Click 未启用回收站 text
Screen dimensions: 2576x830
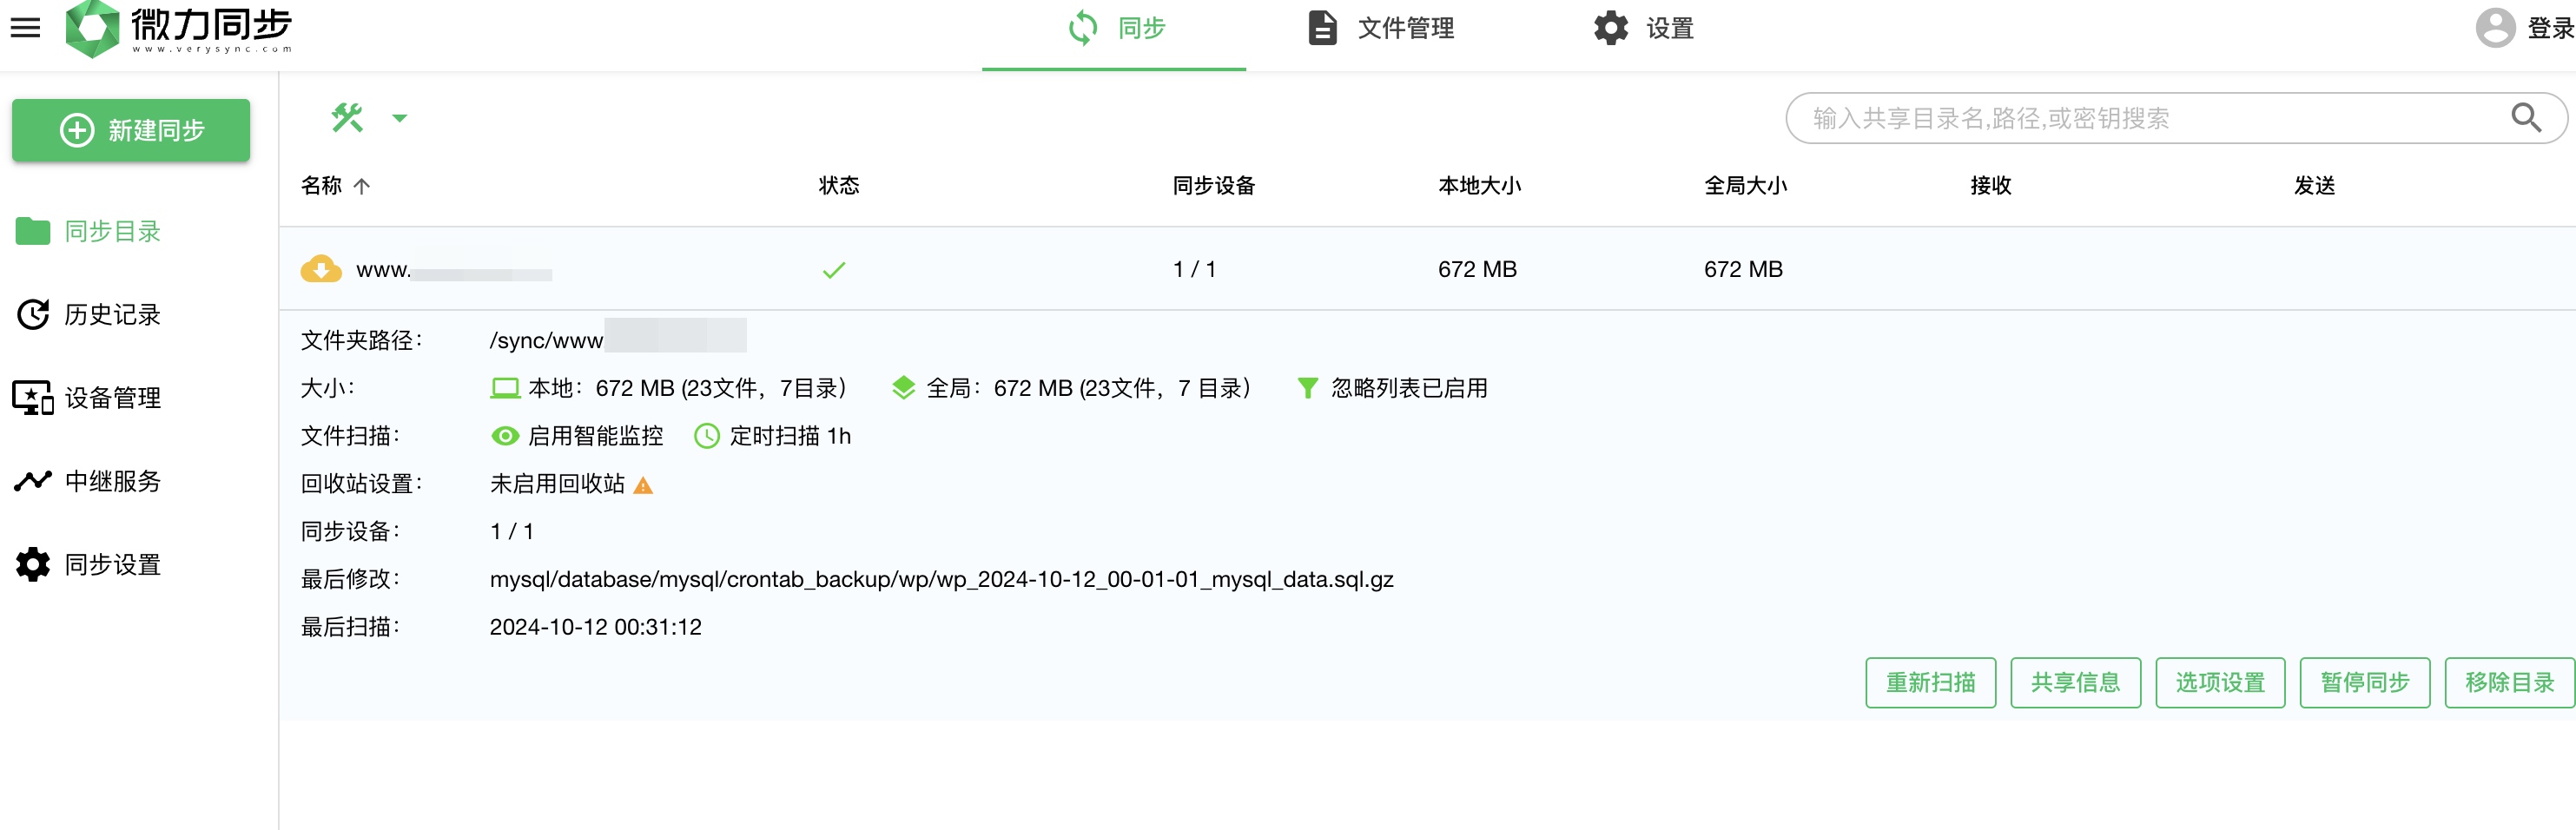557,484
